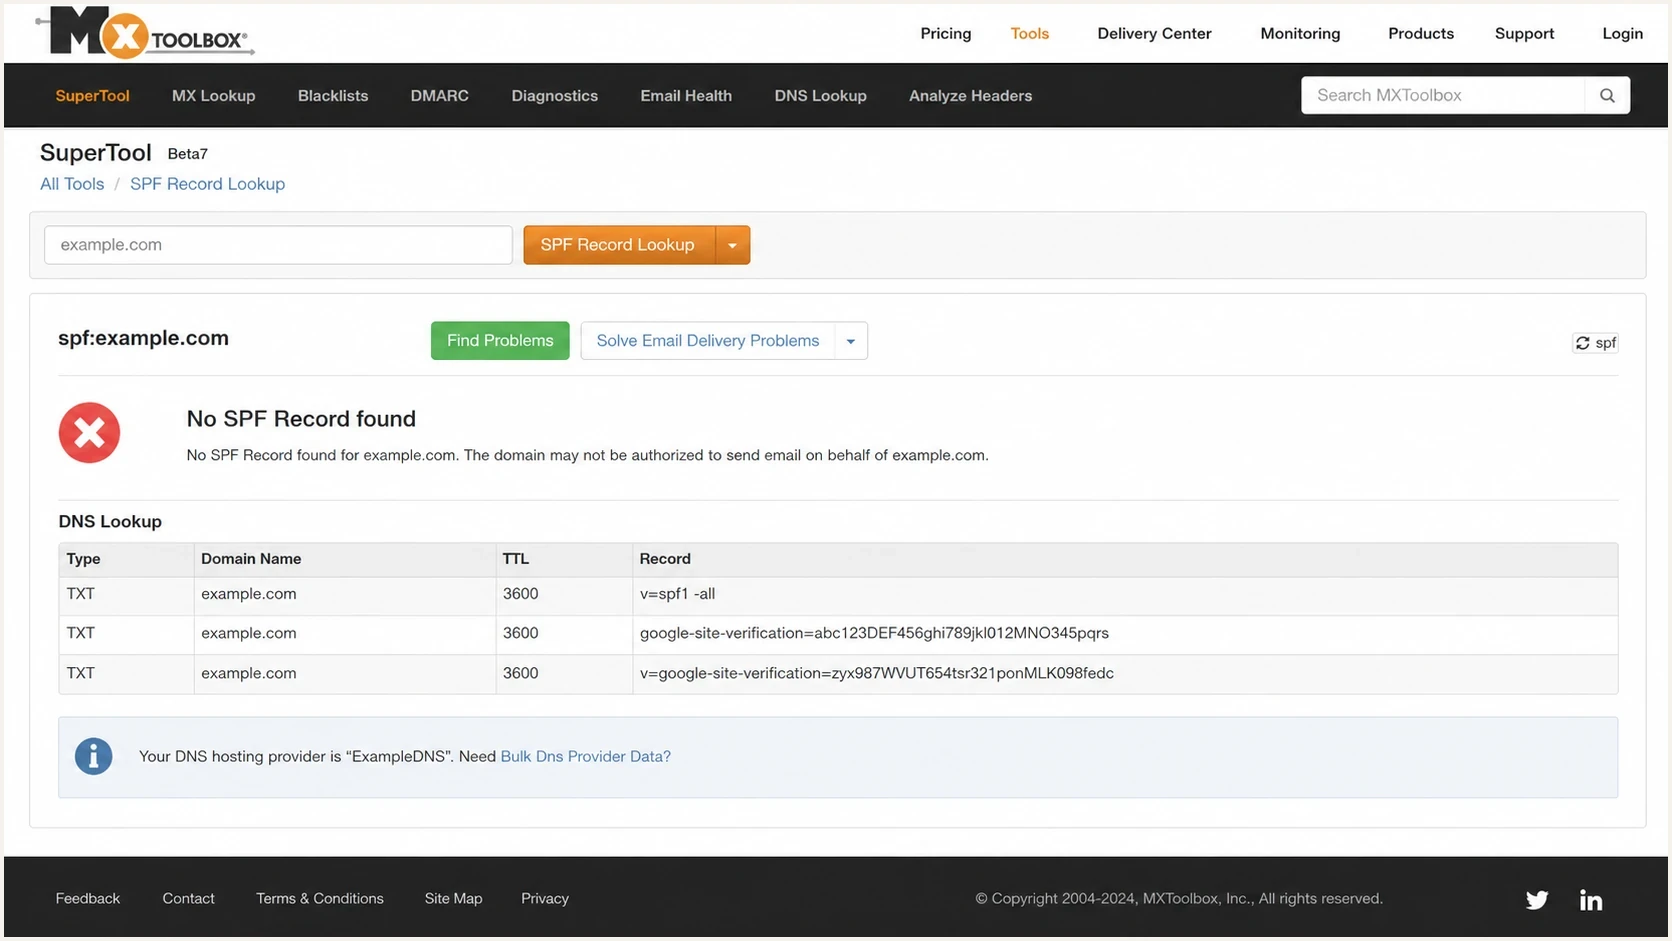Click the TTL column header
This screenshot has width=1672, height=941.
coord(564,559)
